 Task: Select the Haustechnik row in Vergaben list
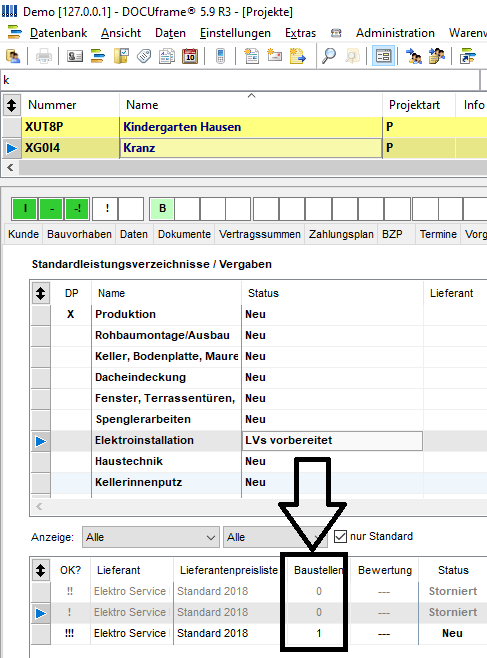click(259, 461)
